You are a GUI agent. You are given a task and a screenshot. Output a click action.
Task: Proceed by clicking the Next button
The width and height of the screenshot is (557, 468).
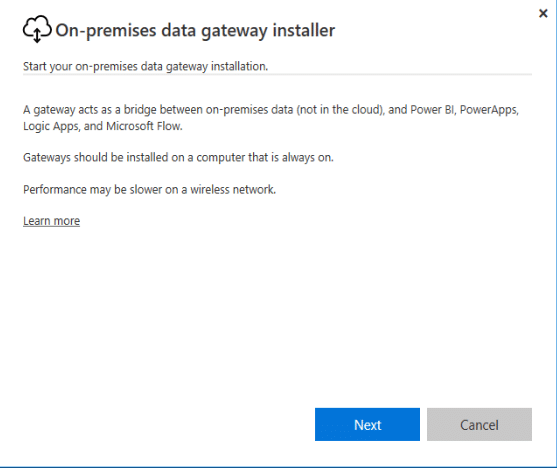tap(367, 424)
